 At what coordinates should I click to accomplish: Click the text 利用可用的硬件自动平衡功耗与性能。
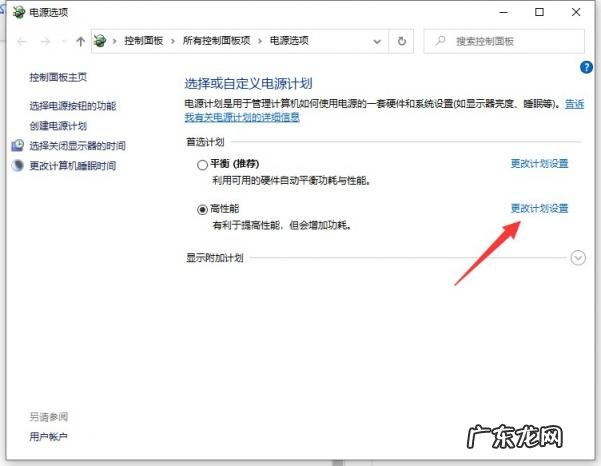pos(292,180)
